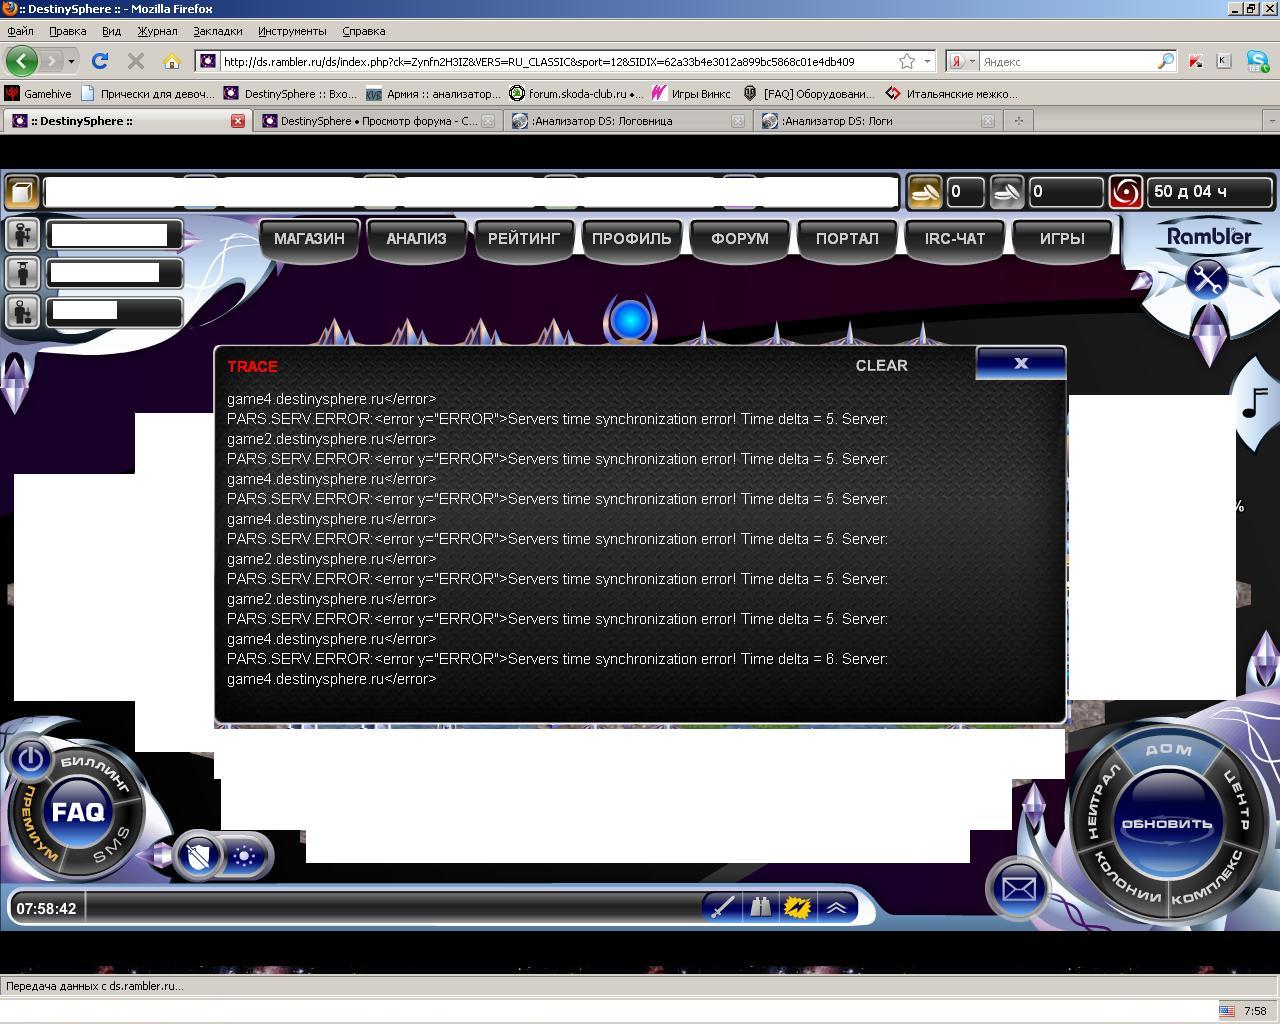Switch to Анализатор DS: Логи tab

tap(878, 121)
